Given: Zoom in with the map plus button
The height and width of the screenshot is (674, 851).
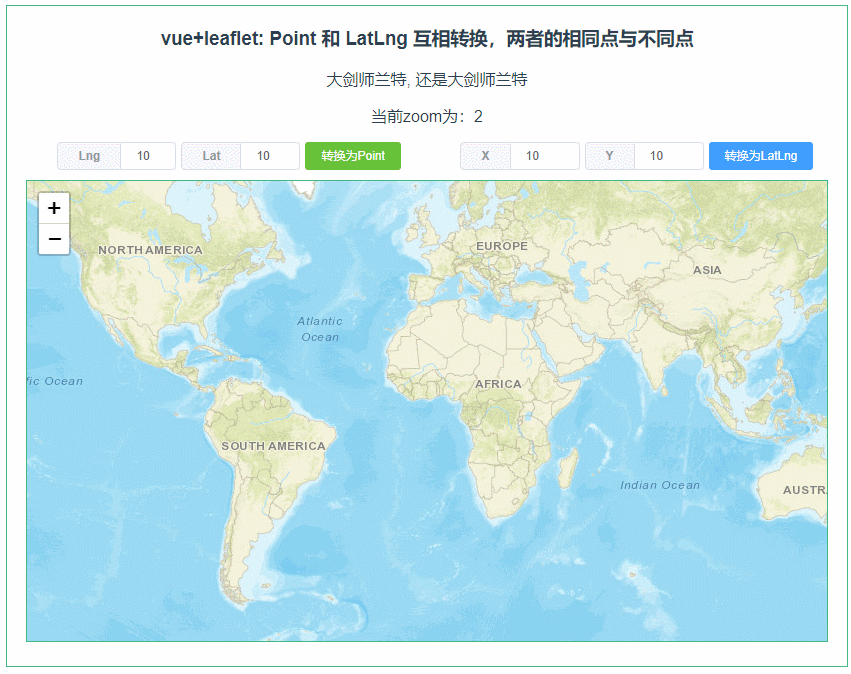Looking at the screenshot, I should (x=54, y=208).
